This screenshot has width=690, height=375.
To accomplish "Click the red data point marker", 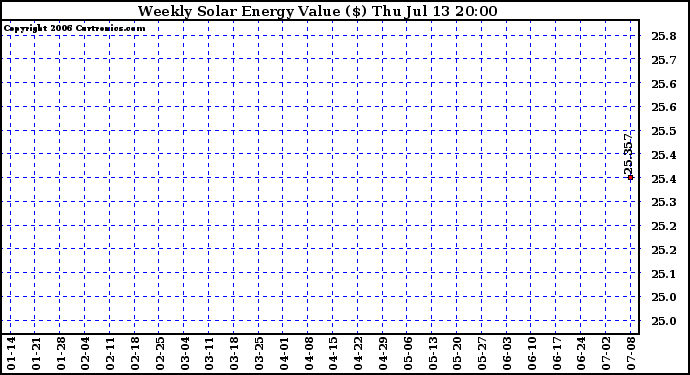I will pyautogui.click(x=631, y=177).
